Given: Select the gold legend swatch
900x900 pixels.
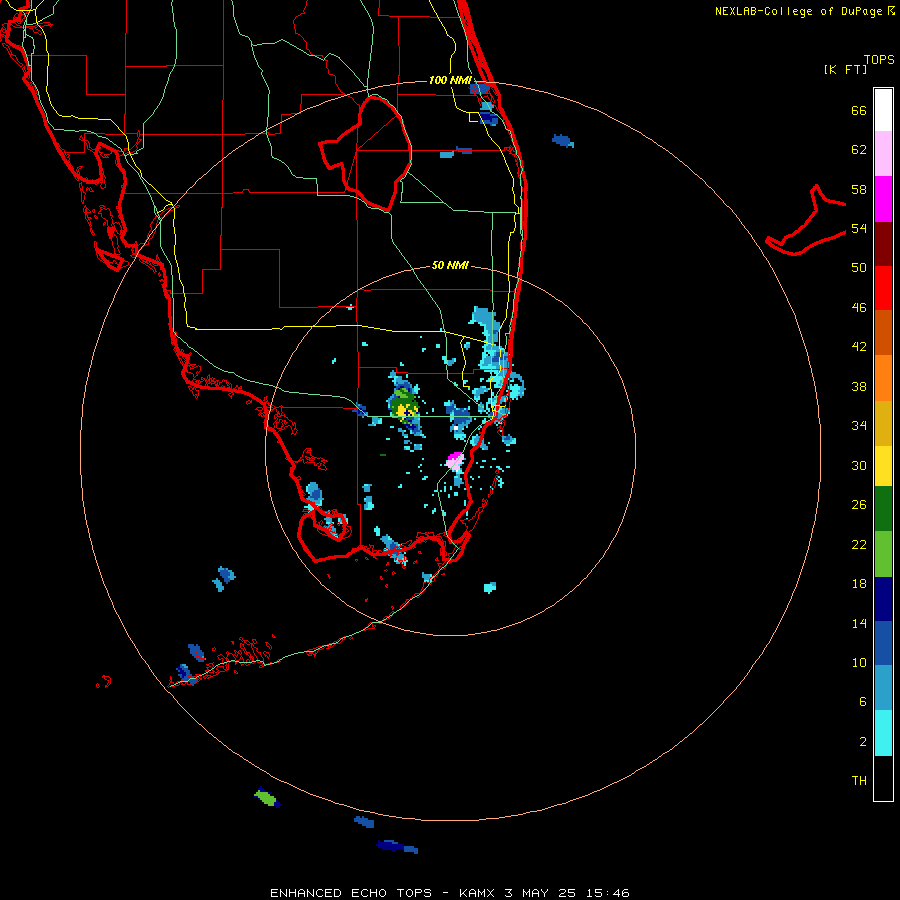Looking at the screenshot, I should pos(883,424).
